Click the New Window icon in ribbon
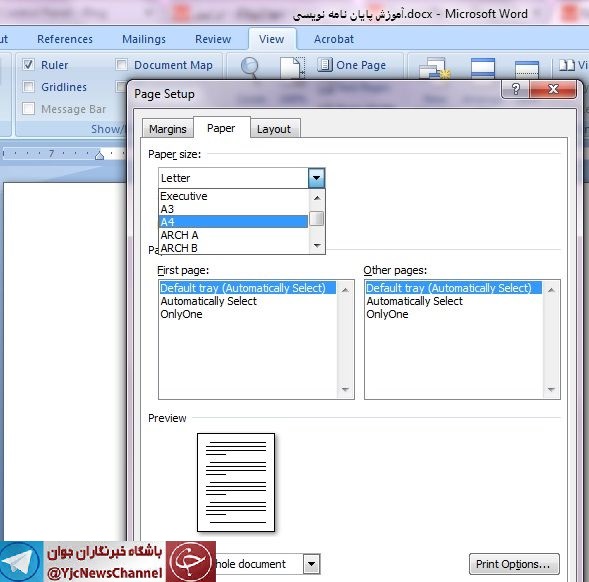The image size is (589, 582). point(434,68)
